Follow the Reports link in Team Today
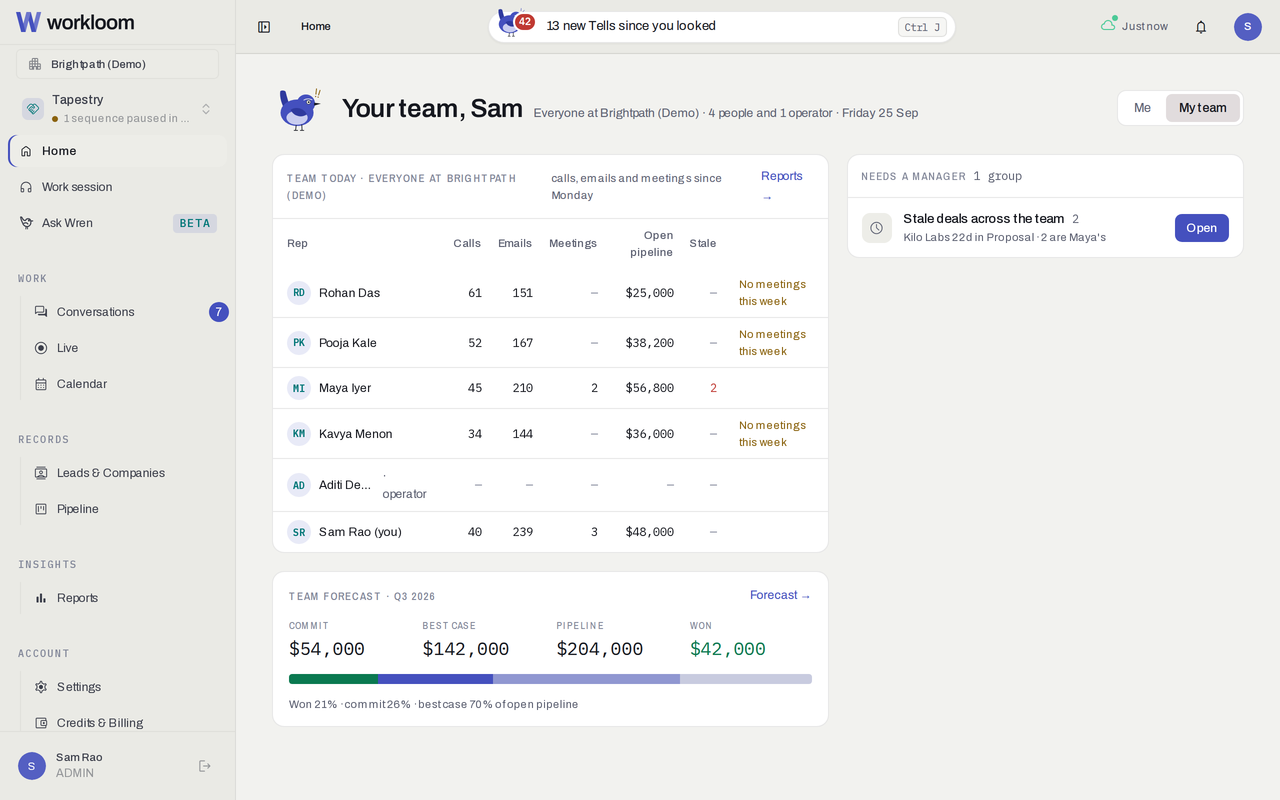Image resolution: width=1280 pixels, height=800 pixels. pyautogui.click(x=782, y=186)
